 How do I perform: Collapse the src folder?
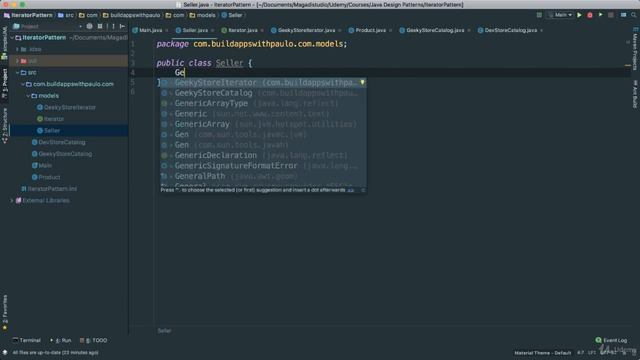click(x=17, y=73)
